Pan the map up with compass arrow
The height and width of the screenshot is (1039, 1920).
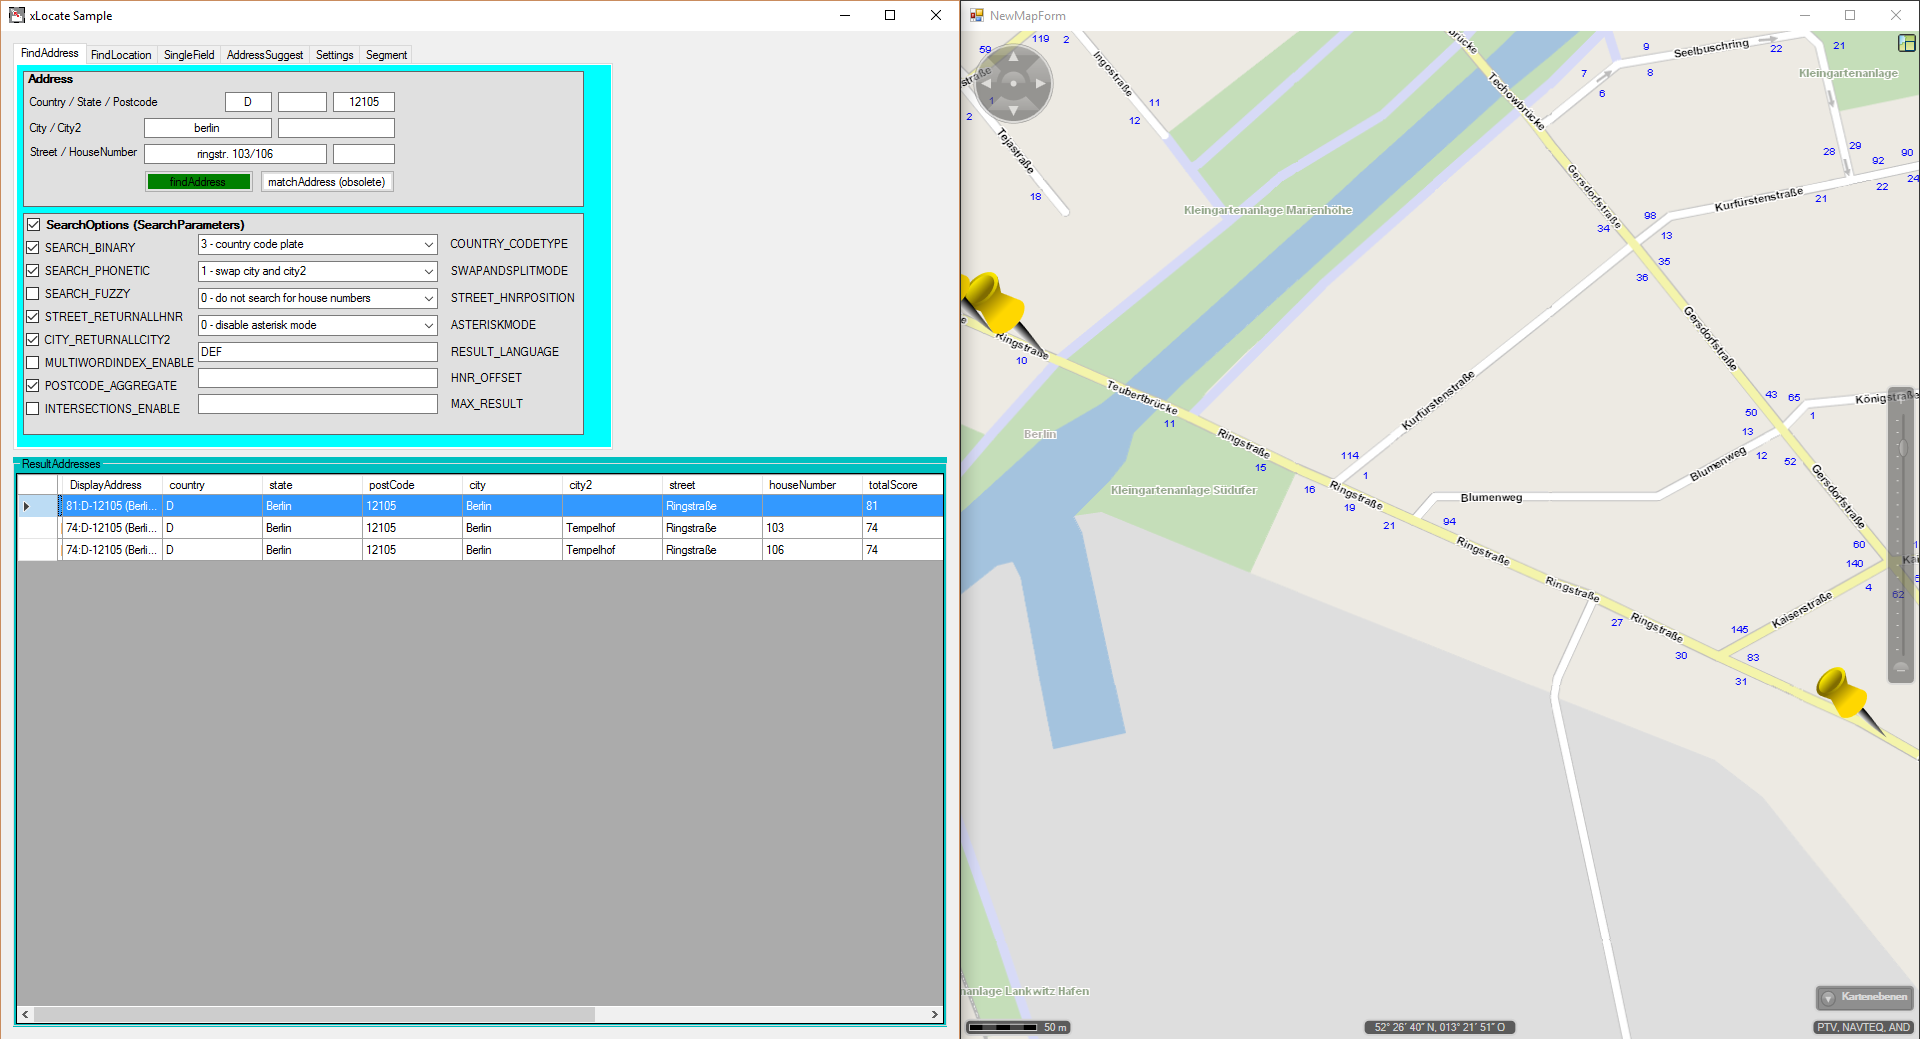click(x=1013, y=57)
